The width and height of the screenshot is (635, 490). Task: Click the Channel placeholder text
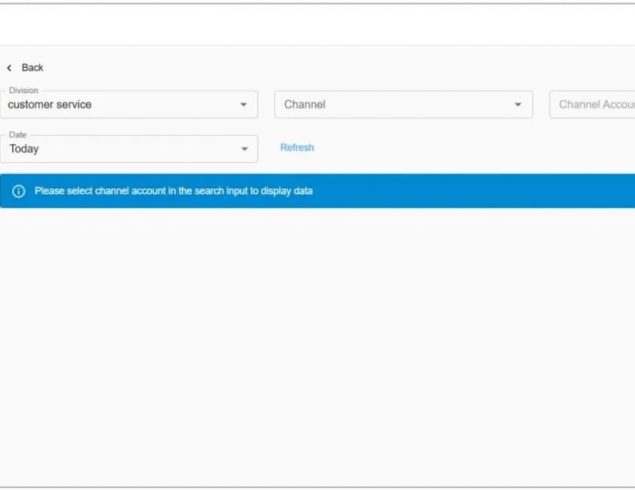pyautogui.click(x=305, y=105)
